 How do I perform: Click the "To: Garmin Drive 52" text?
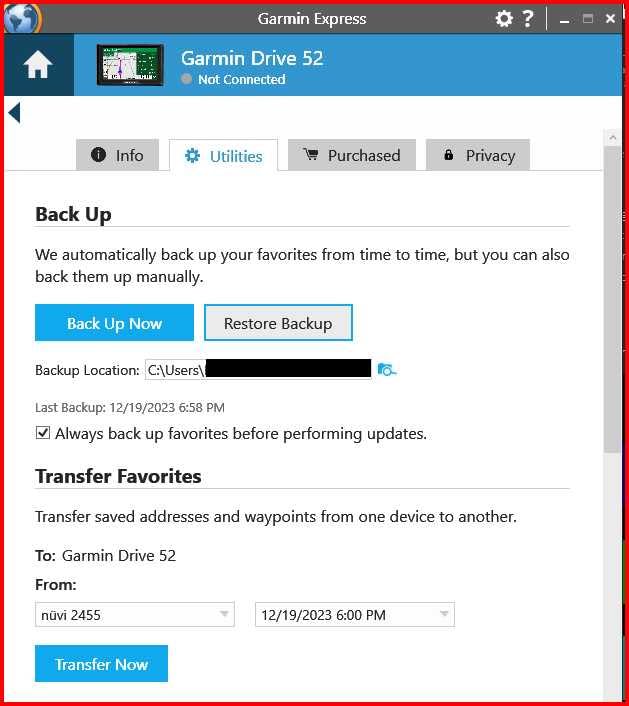point(105,556)
